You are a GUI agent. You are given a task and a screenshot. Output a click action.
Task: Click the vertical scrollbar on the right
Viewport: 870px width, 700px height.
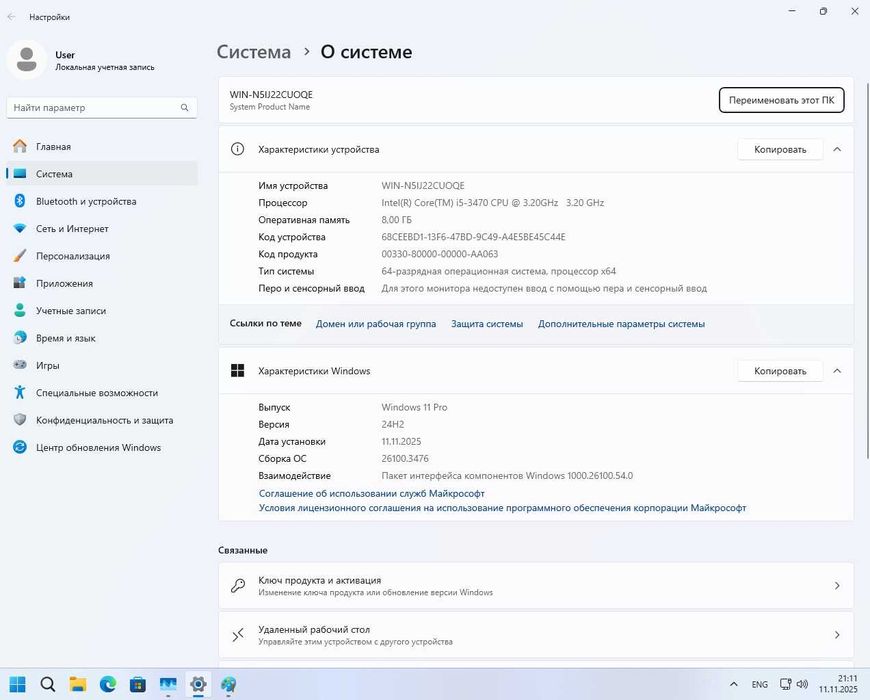867,270
